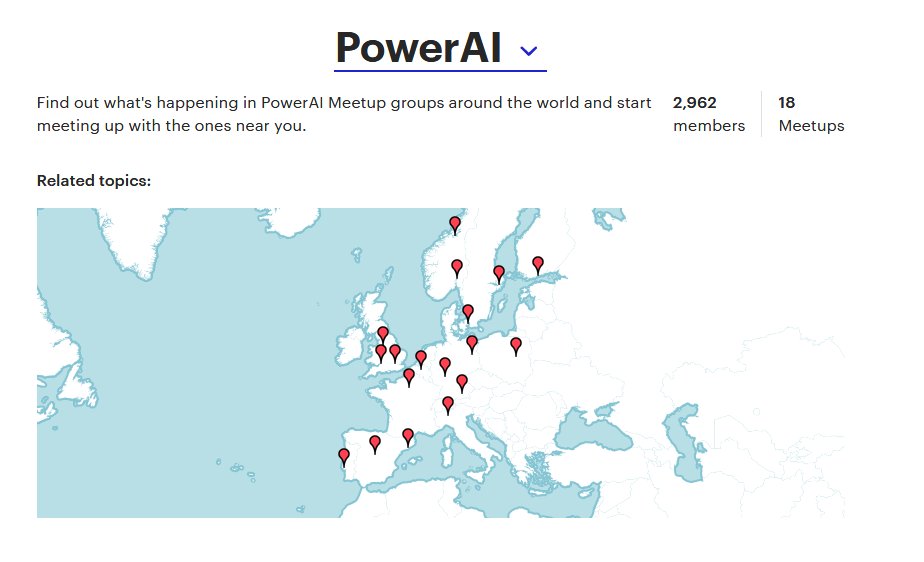Click the PowerAI title heading
Image resolution: width=924 pixels, height=562 pixels.
(x=418, y=48)
